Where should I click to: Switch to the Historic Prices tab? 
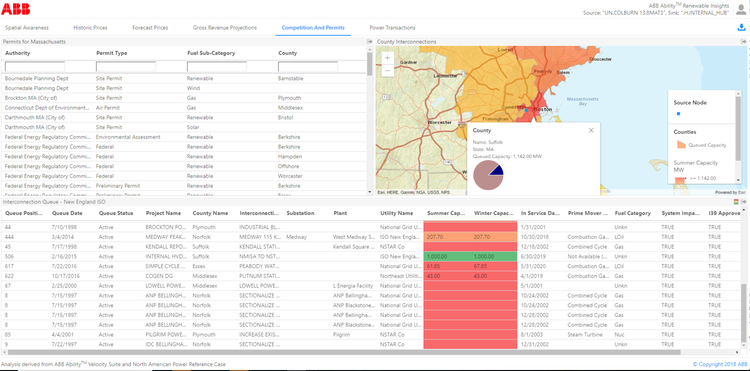point(90,28)
